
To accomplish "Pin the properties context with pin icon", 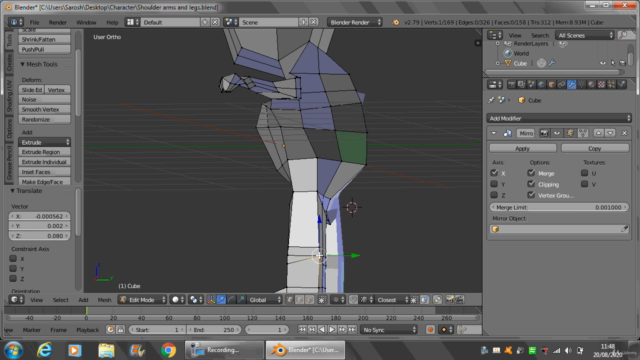I will [x=491, y=100].
